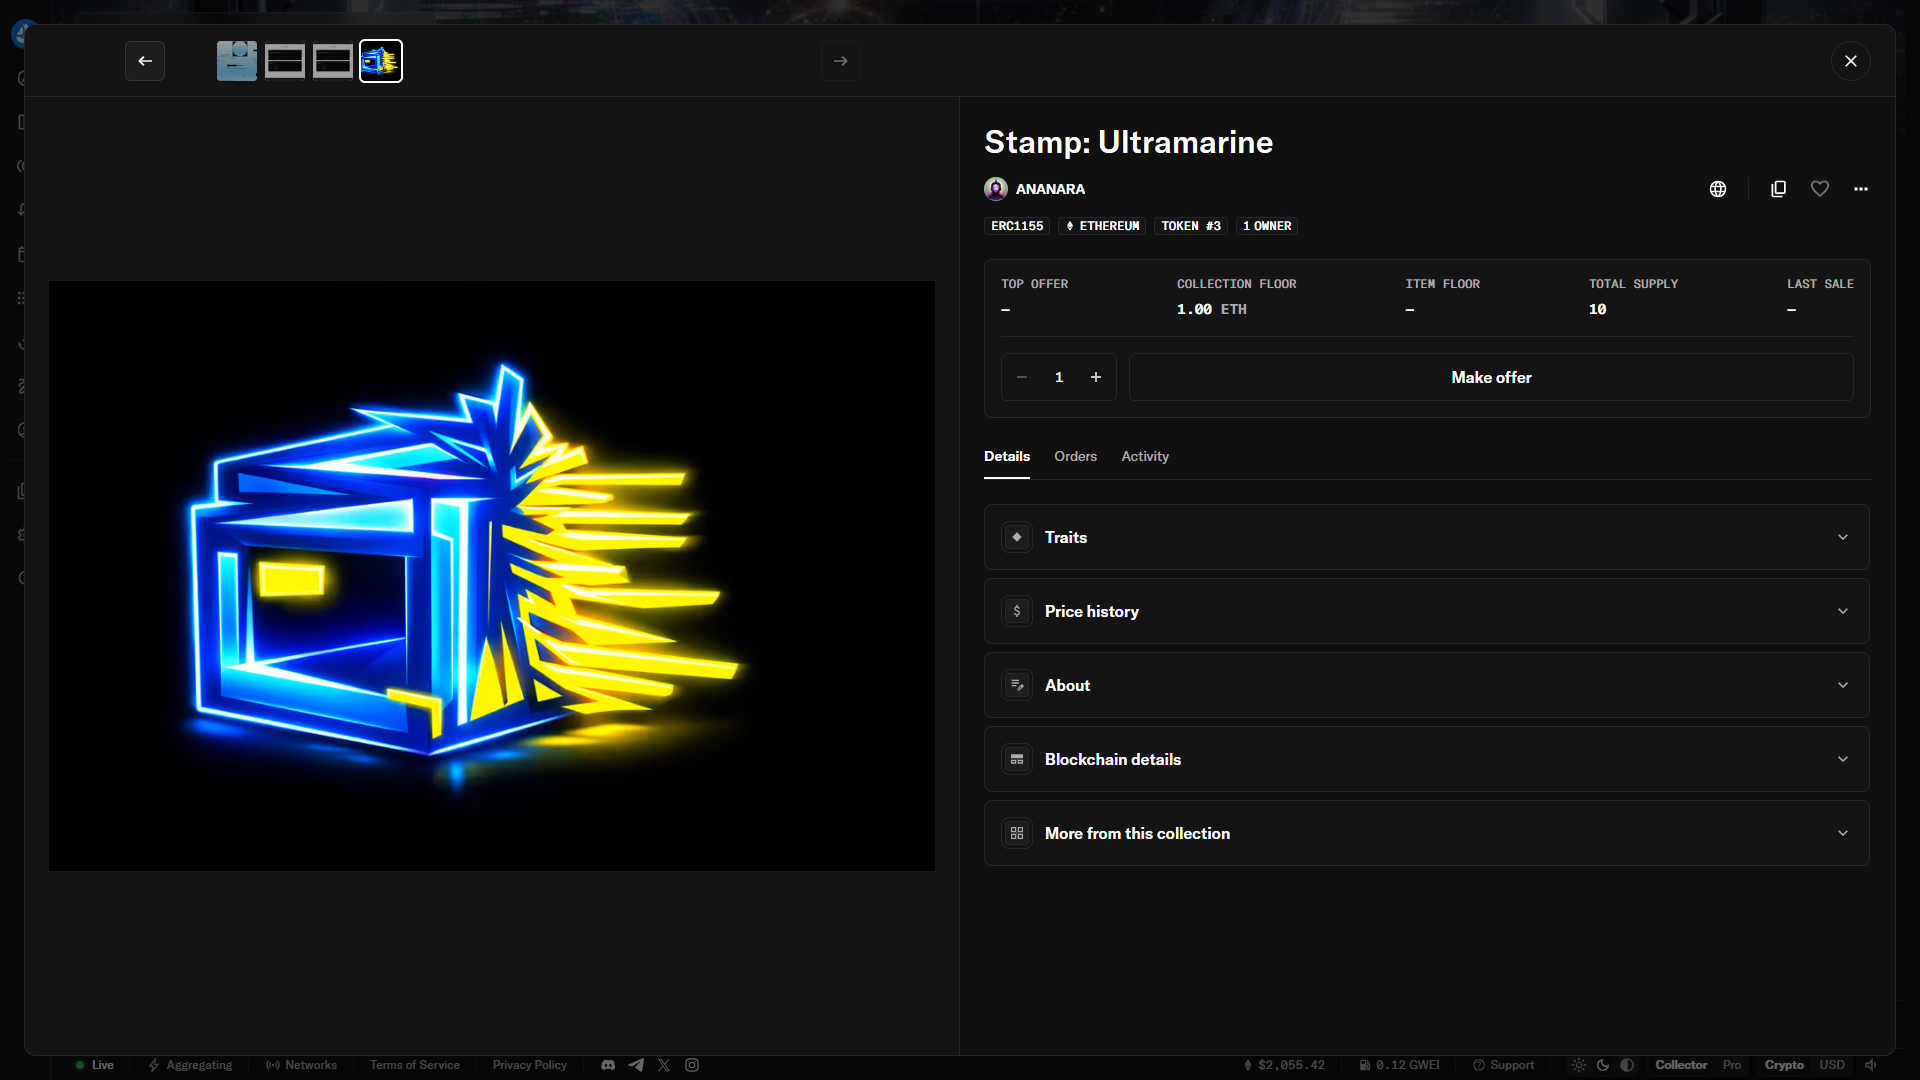Screen dimensions: 1920x1080
Task: Open the globe website icon
Action: tap(1717, 189)
